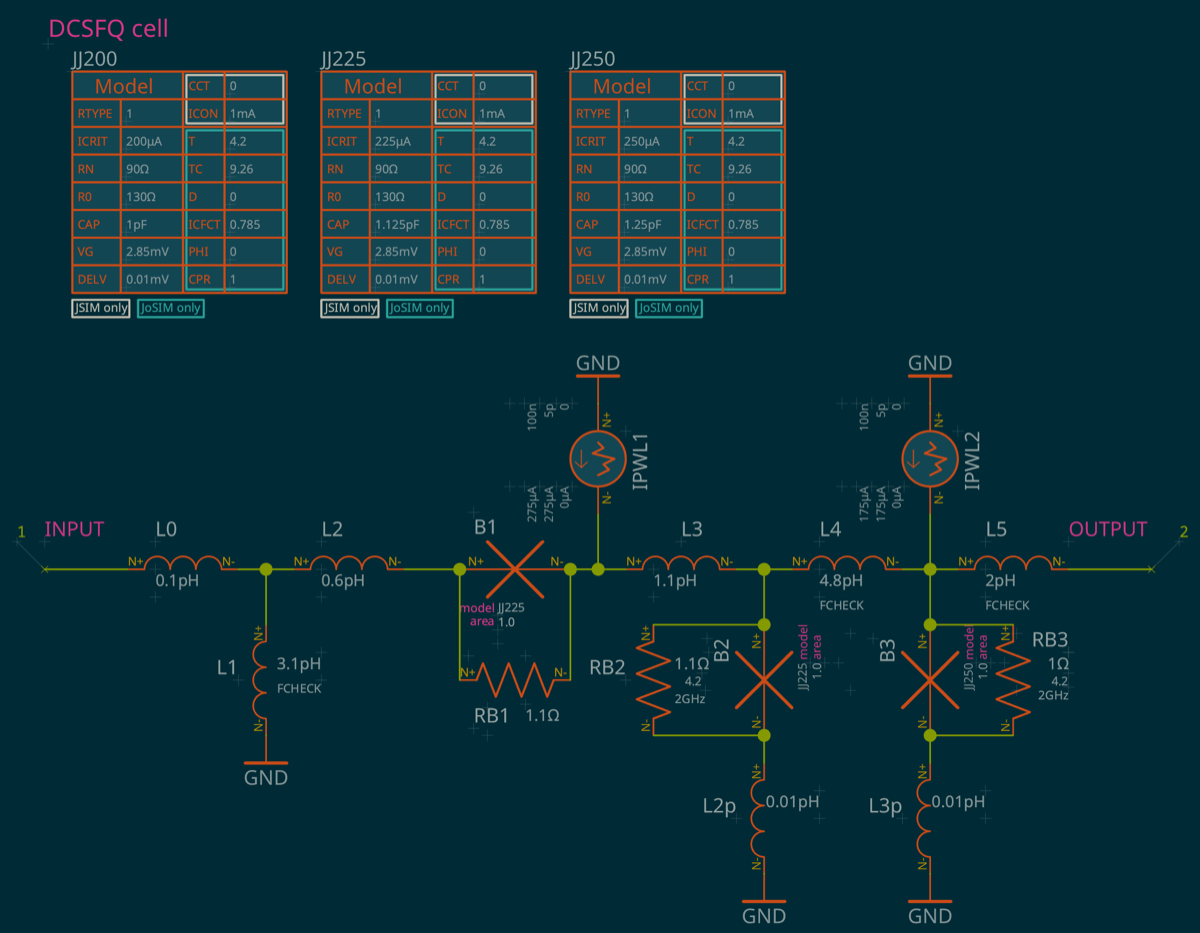This screenshot has width=1200, height=933.
Task: Select the GND symbol below L3p
Action: 930,910
